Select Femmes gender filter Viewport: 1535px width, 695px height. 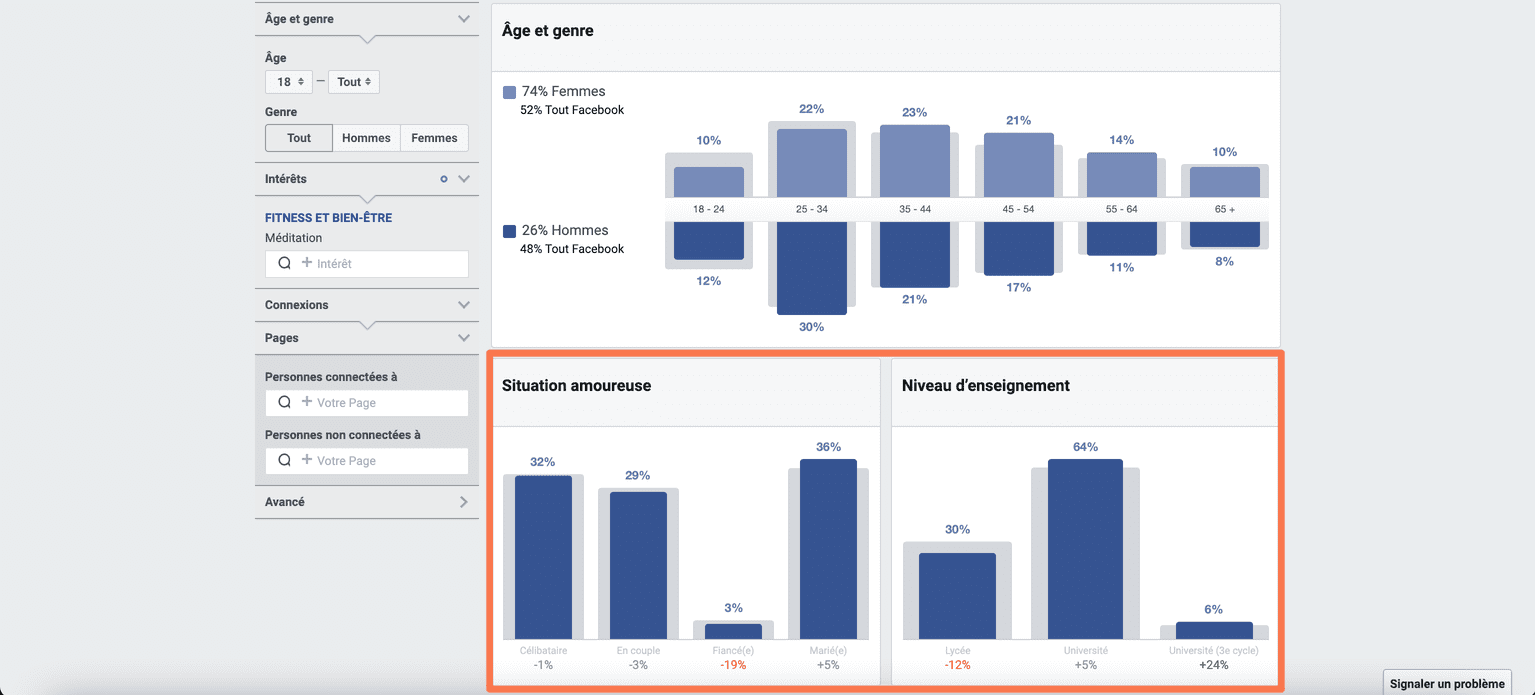434,138
